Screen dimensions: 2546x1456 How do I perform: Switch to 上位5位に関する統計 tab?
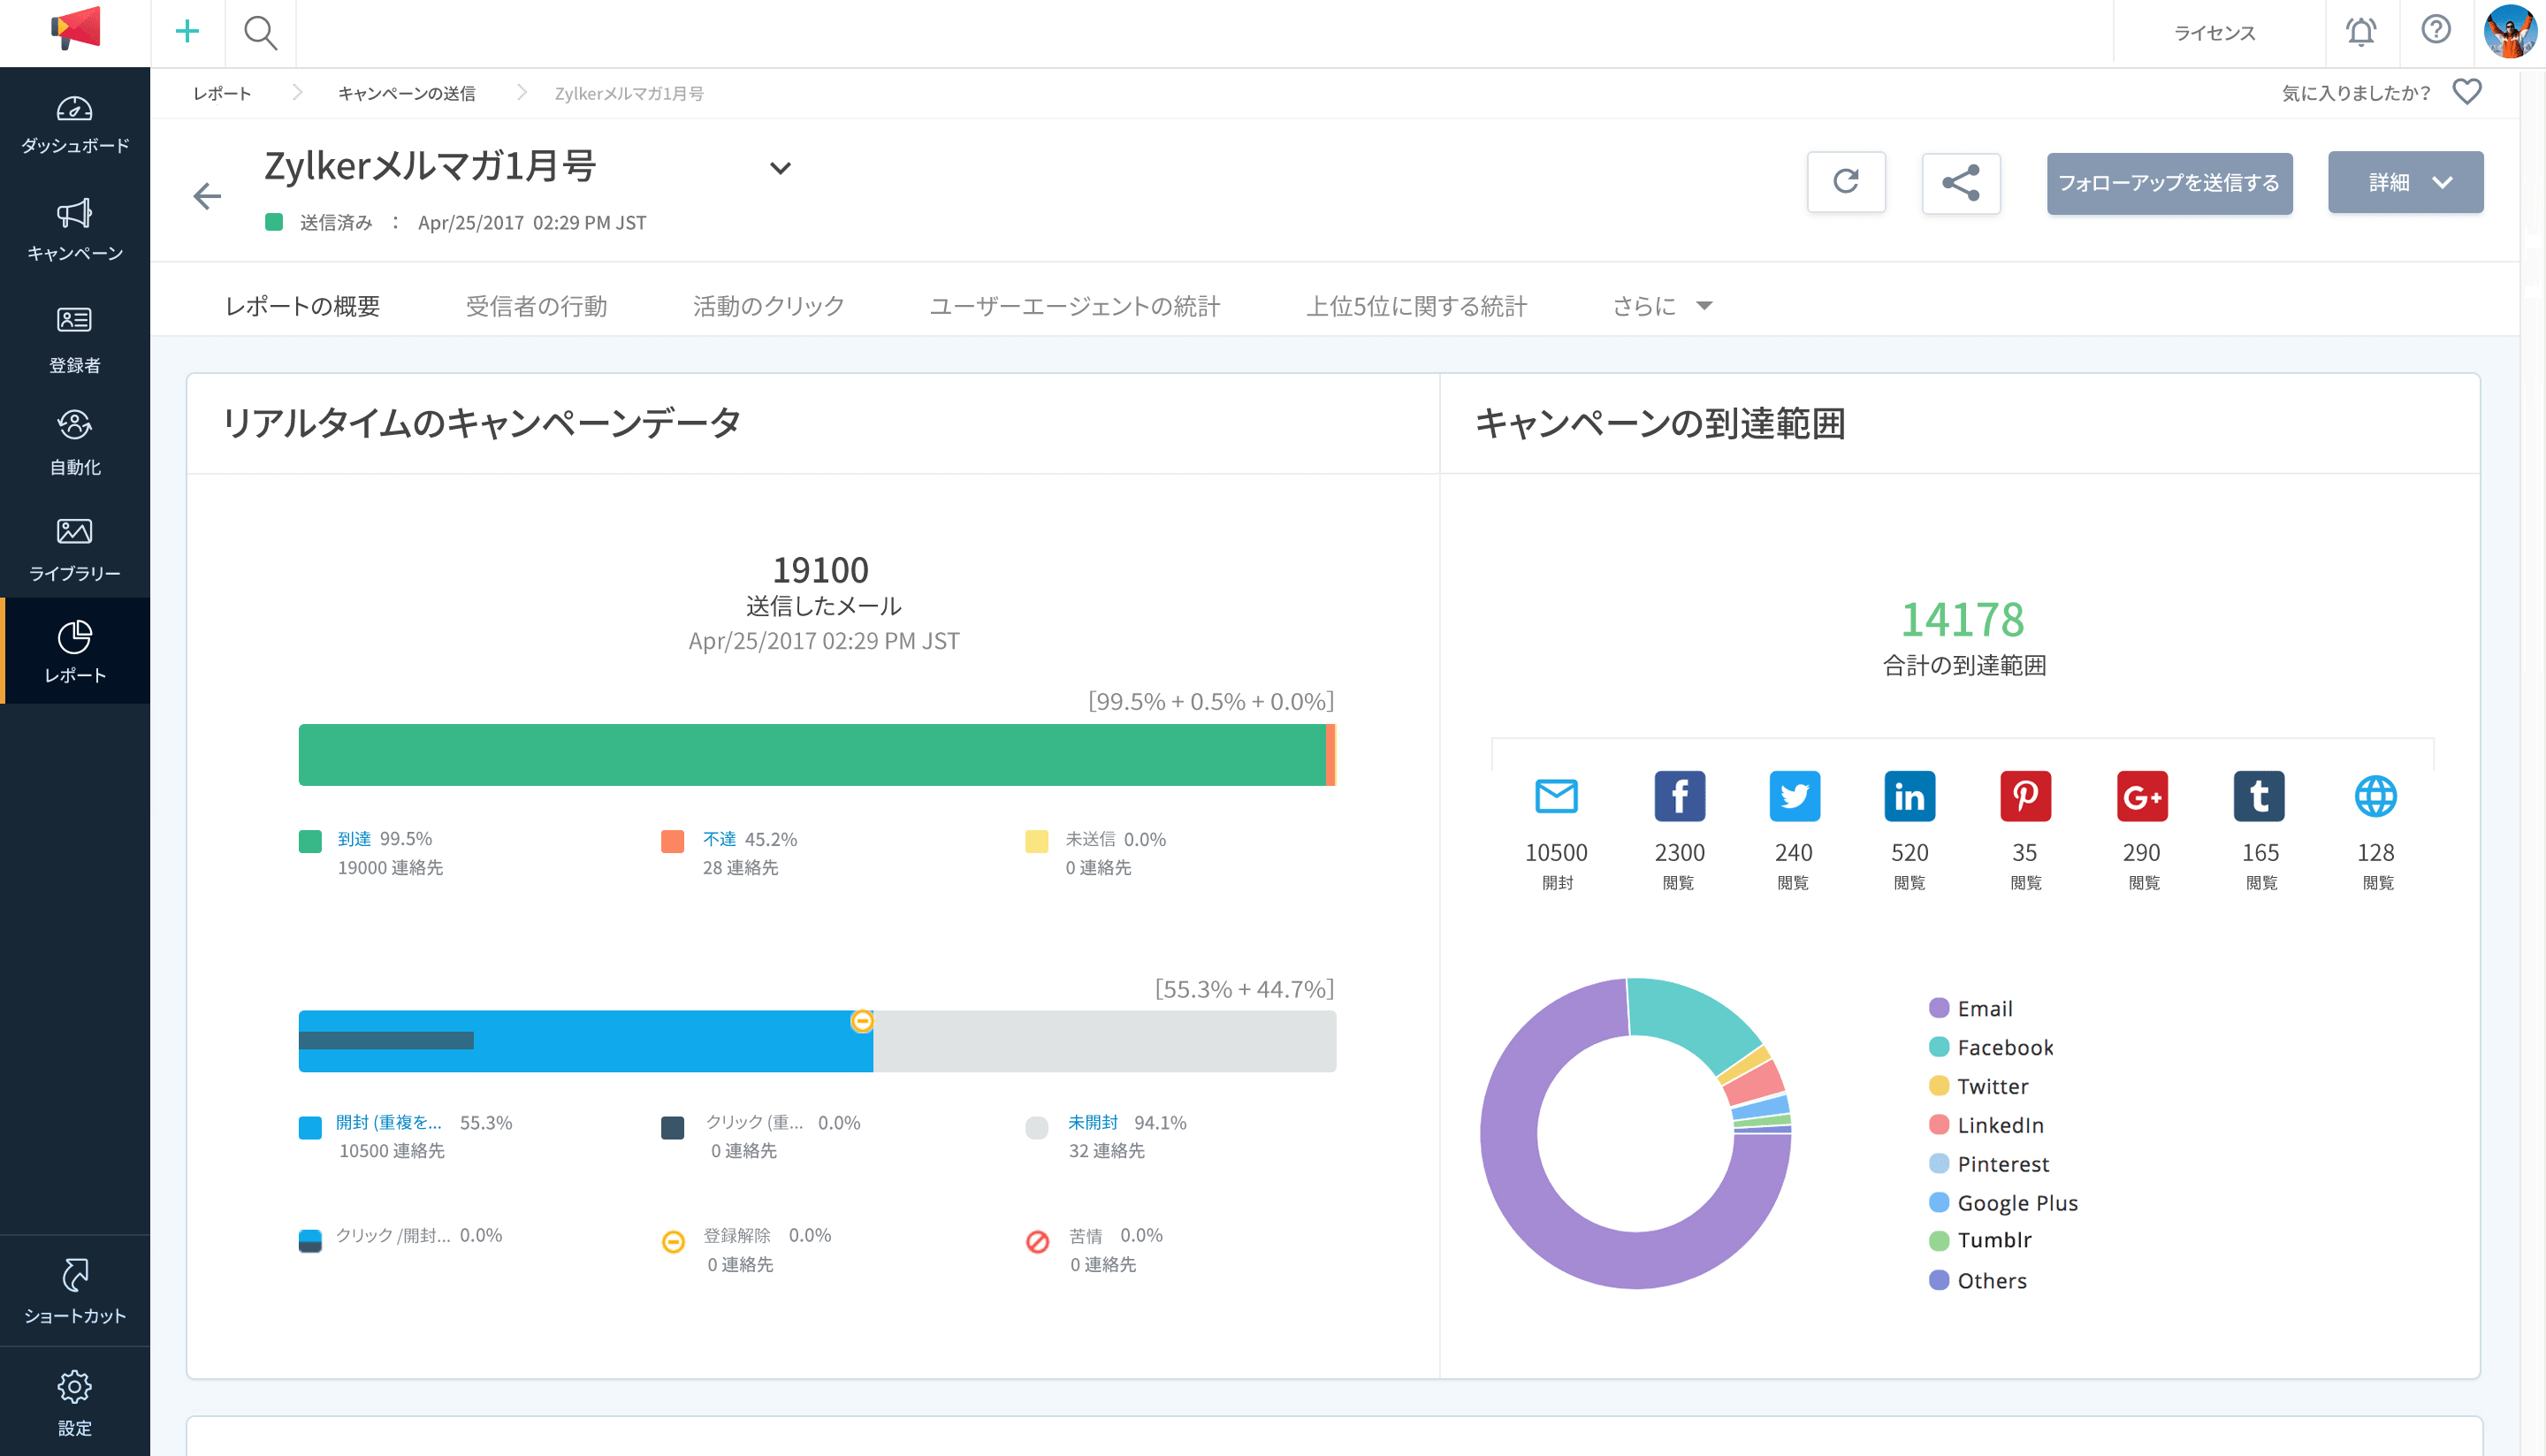coord(1416,306)
